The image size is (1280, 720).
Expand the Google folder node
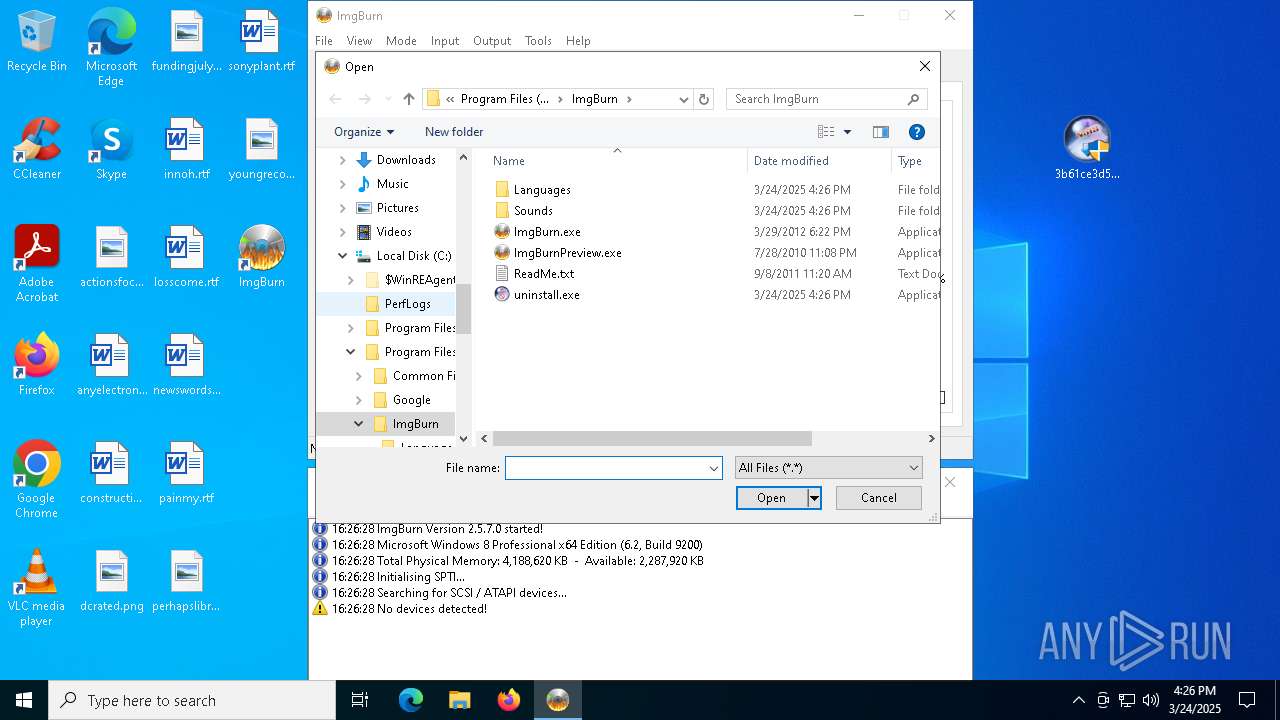point(359,400)
